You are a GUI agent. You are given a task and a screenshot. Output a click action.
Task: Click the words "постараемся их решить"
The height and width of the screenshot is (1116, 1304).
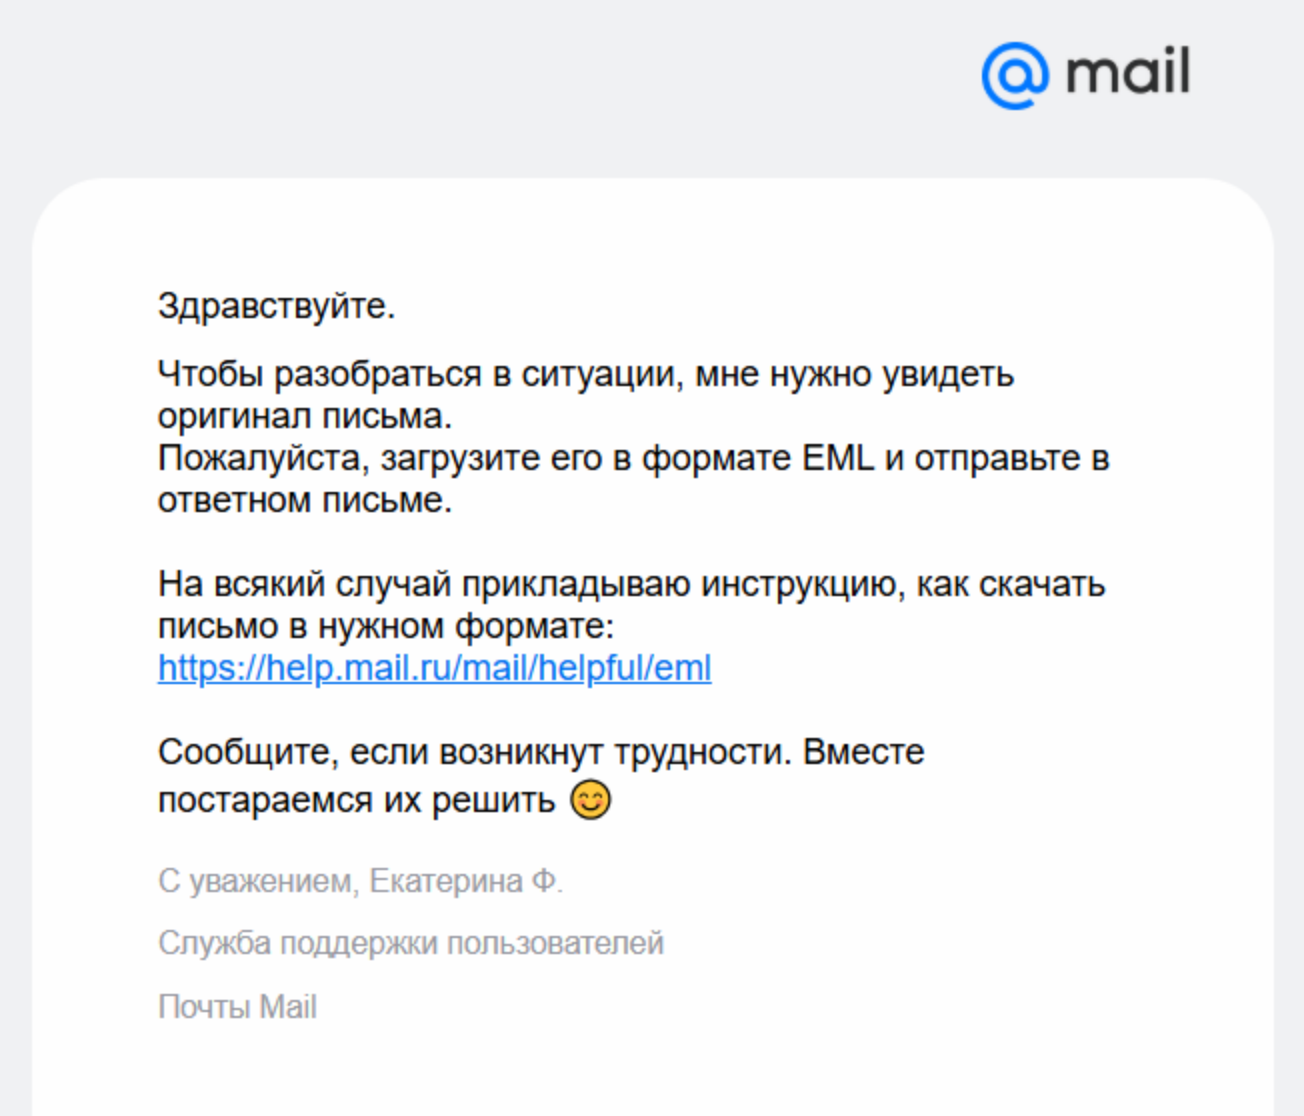coord(356,800)
